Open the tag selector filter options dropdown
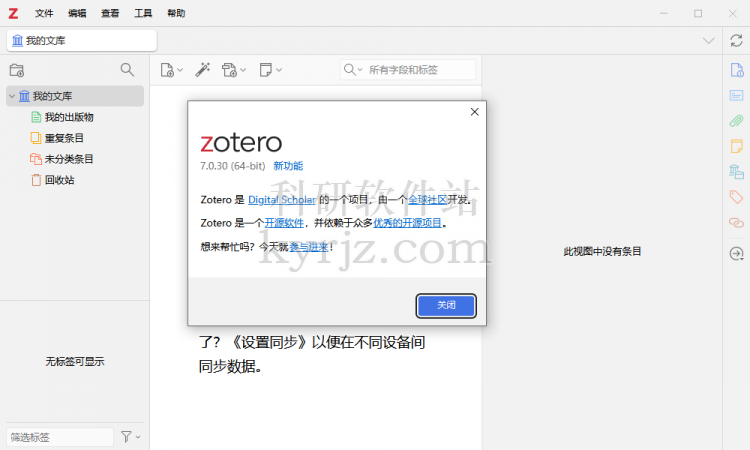The height and width of the screenshot is (450, 750). (131, 437)
